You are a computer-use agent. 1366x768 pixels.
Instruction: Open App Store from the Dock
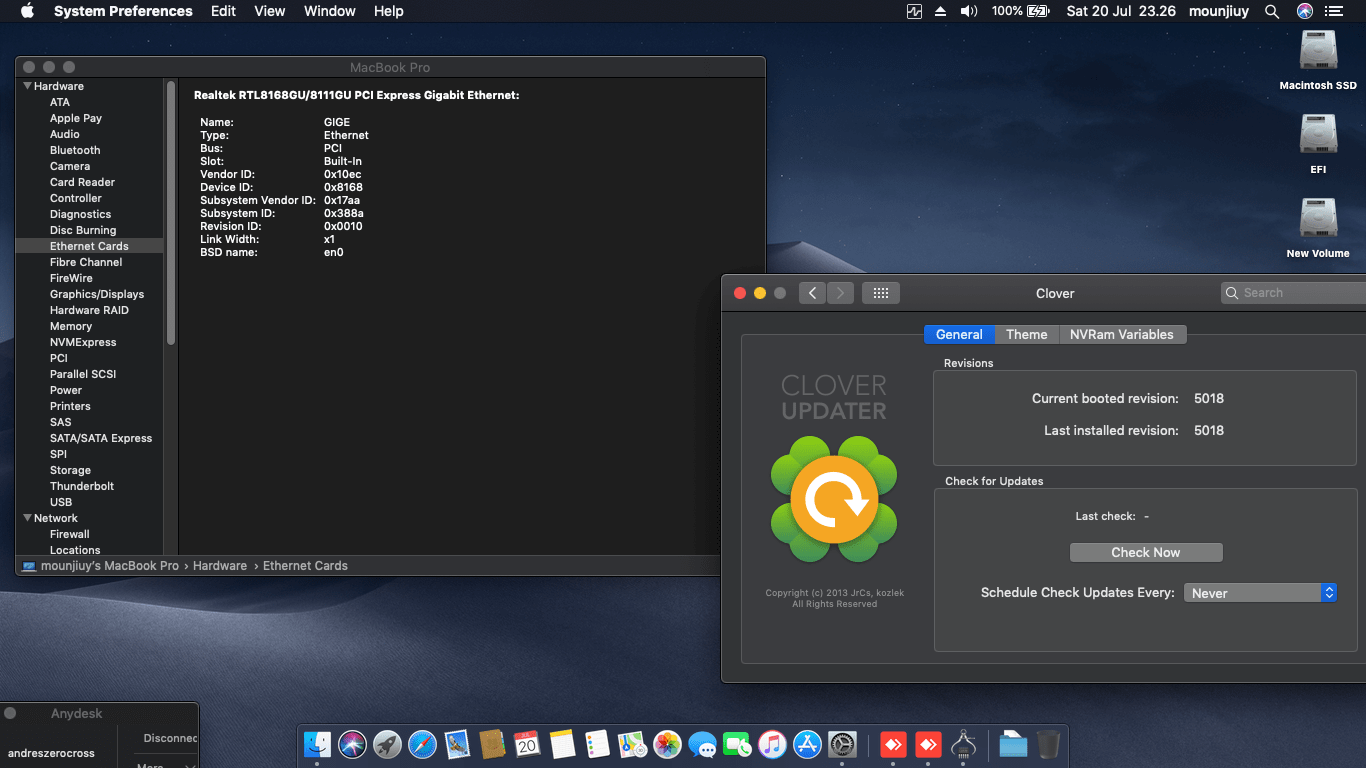807,744
